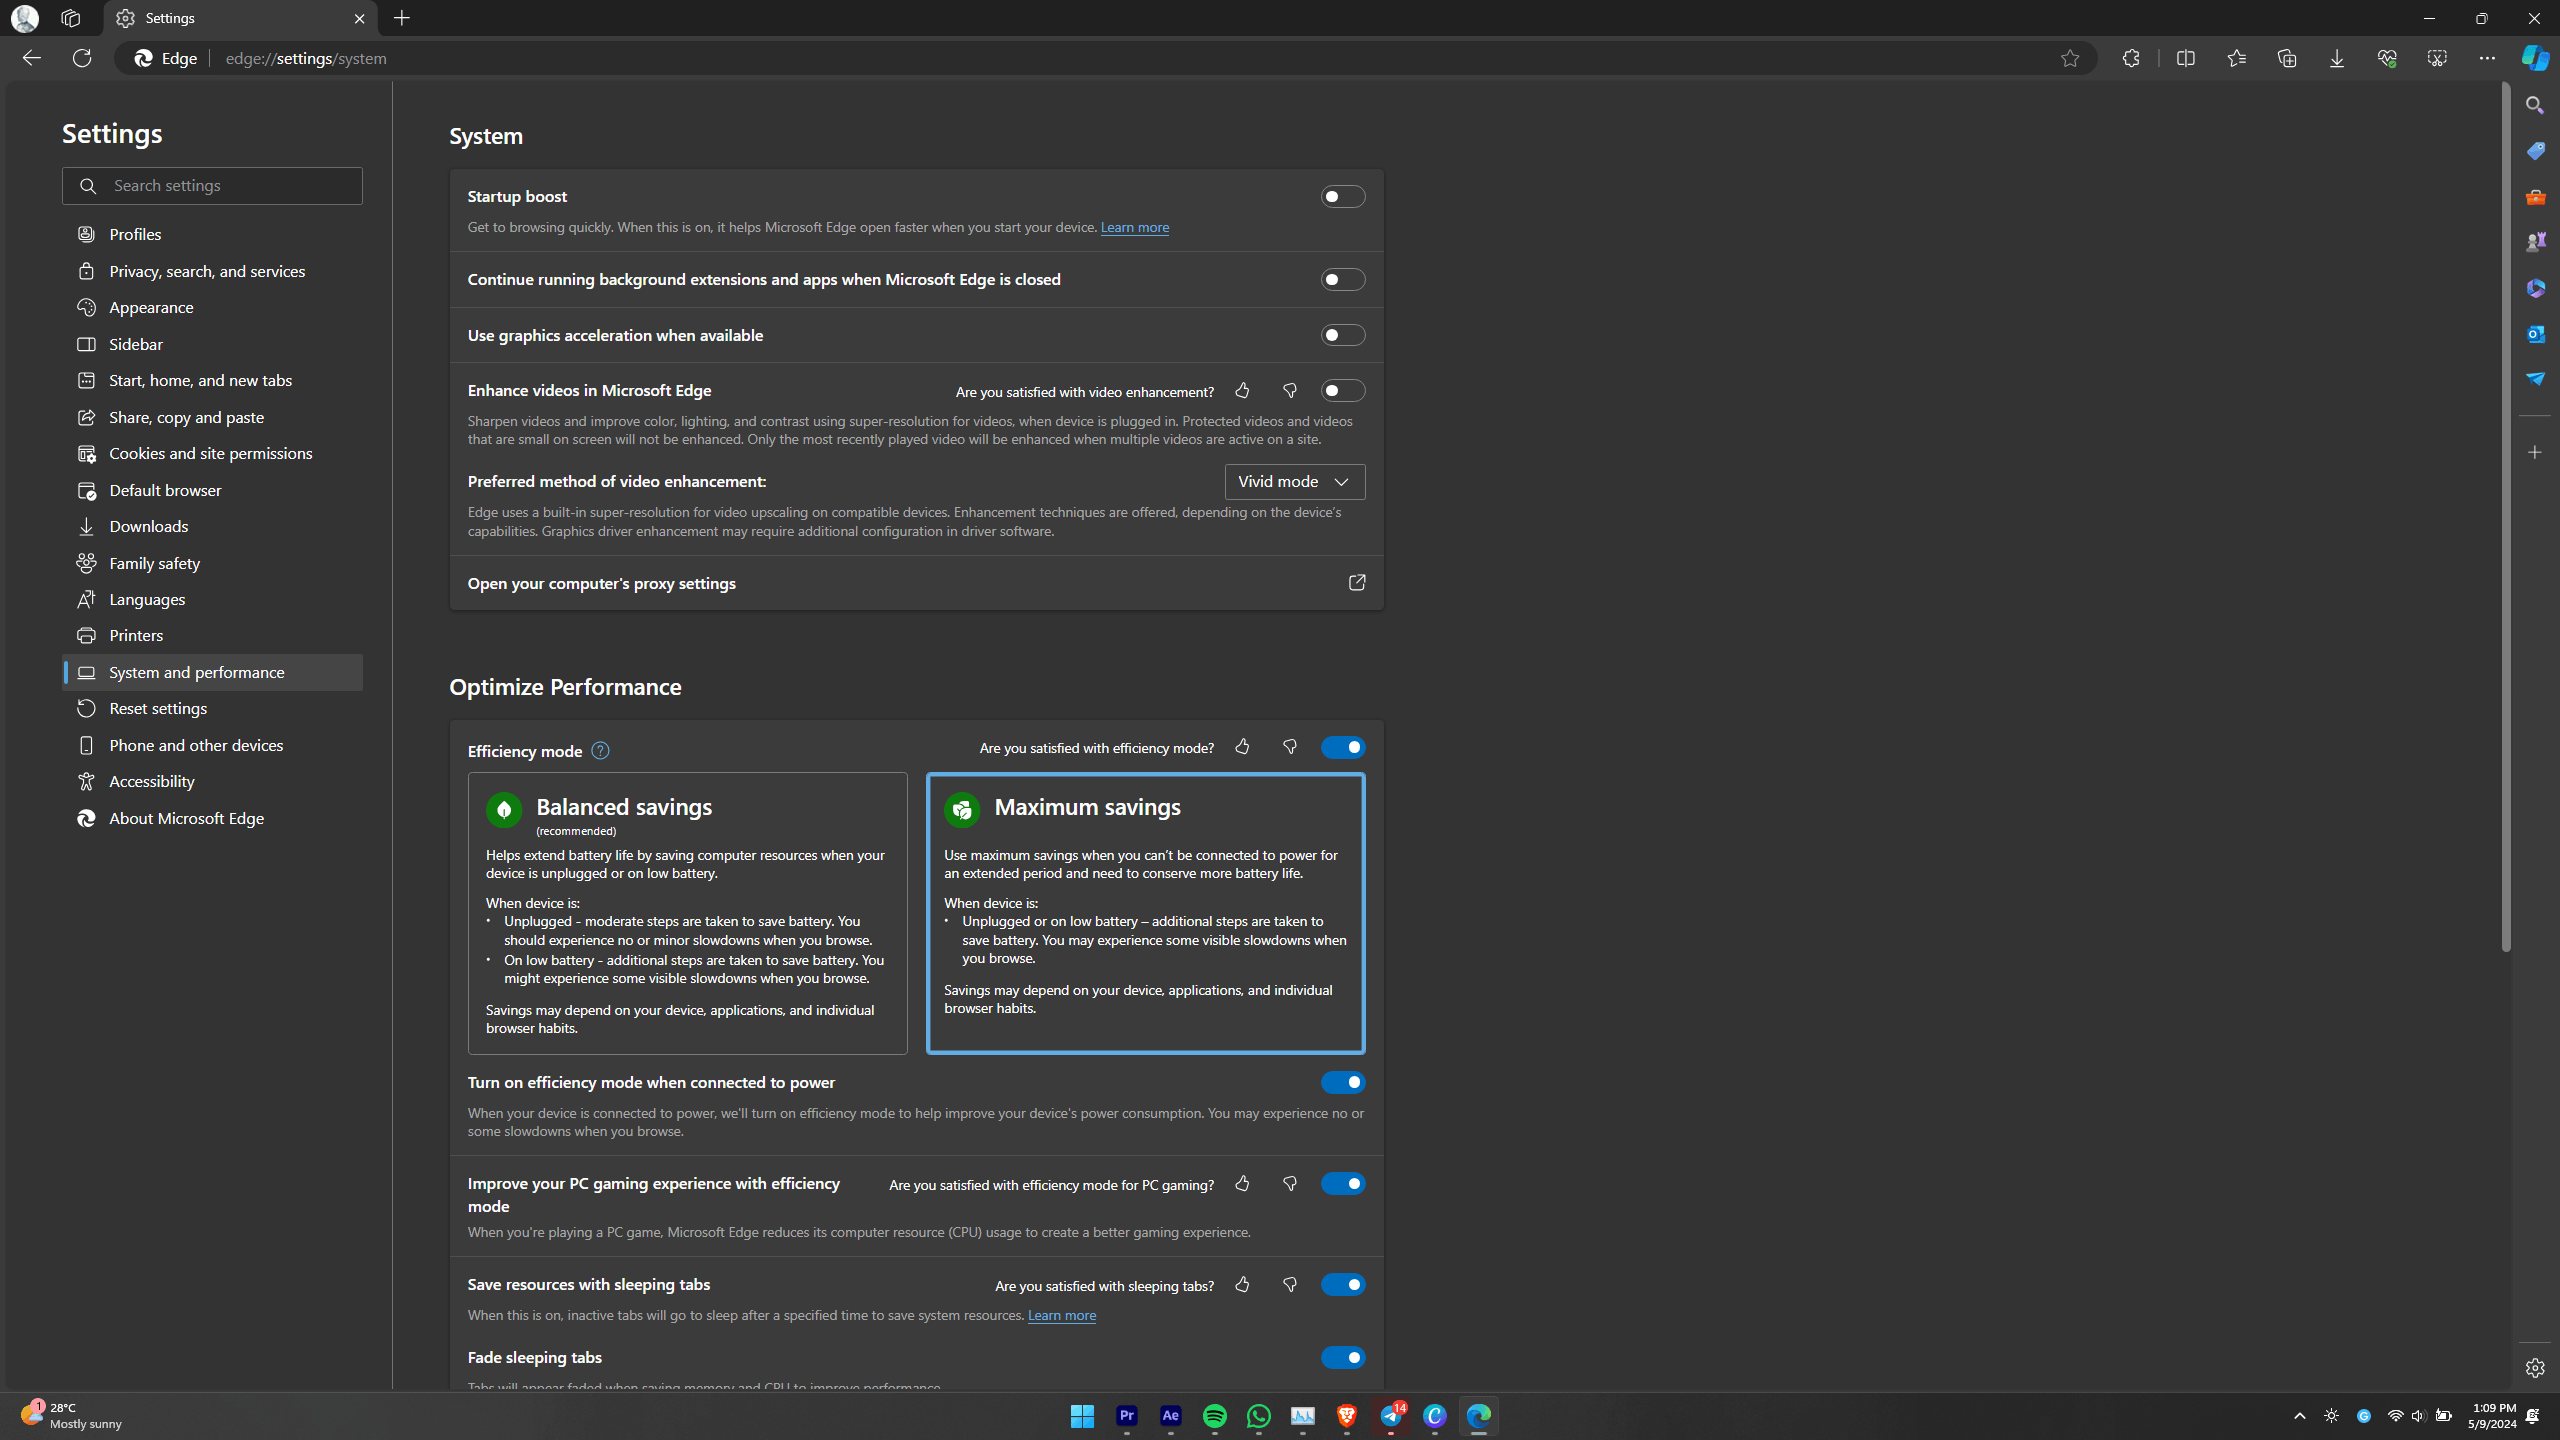Open Privacy, search, and services settings

(207, 271)
